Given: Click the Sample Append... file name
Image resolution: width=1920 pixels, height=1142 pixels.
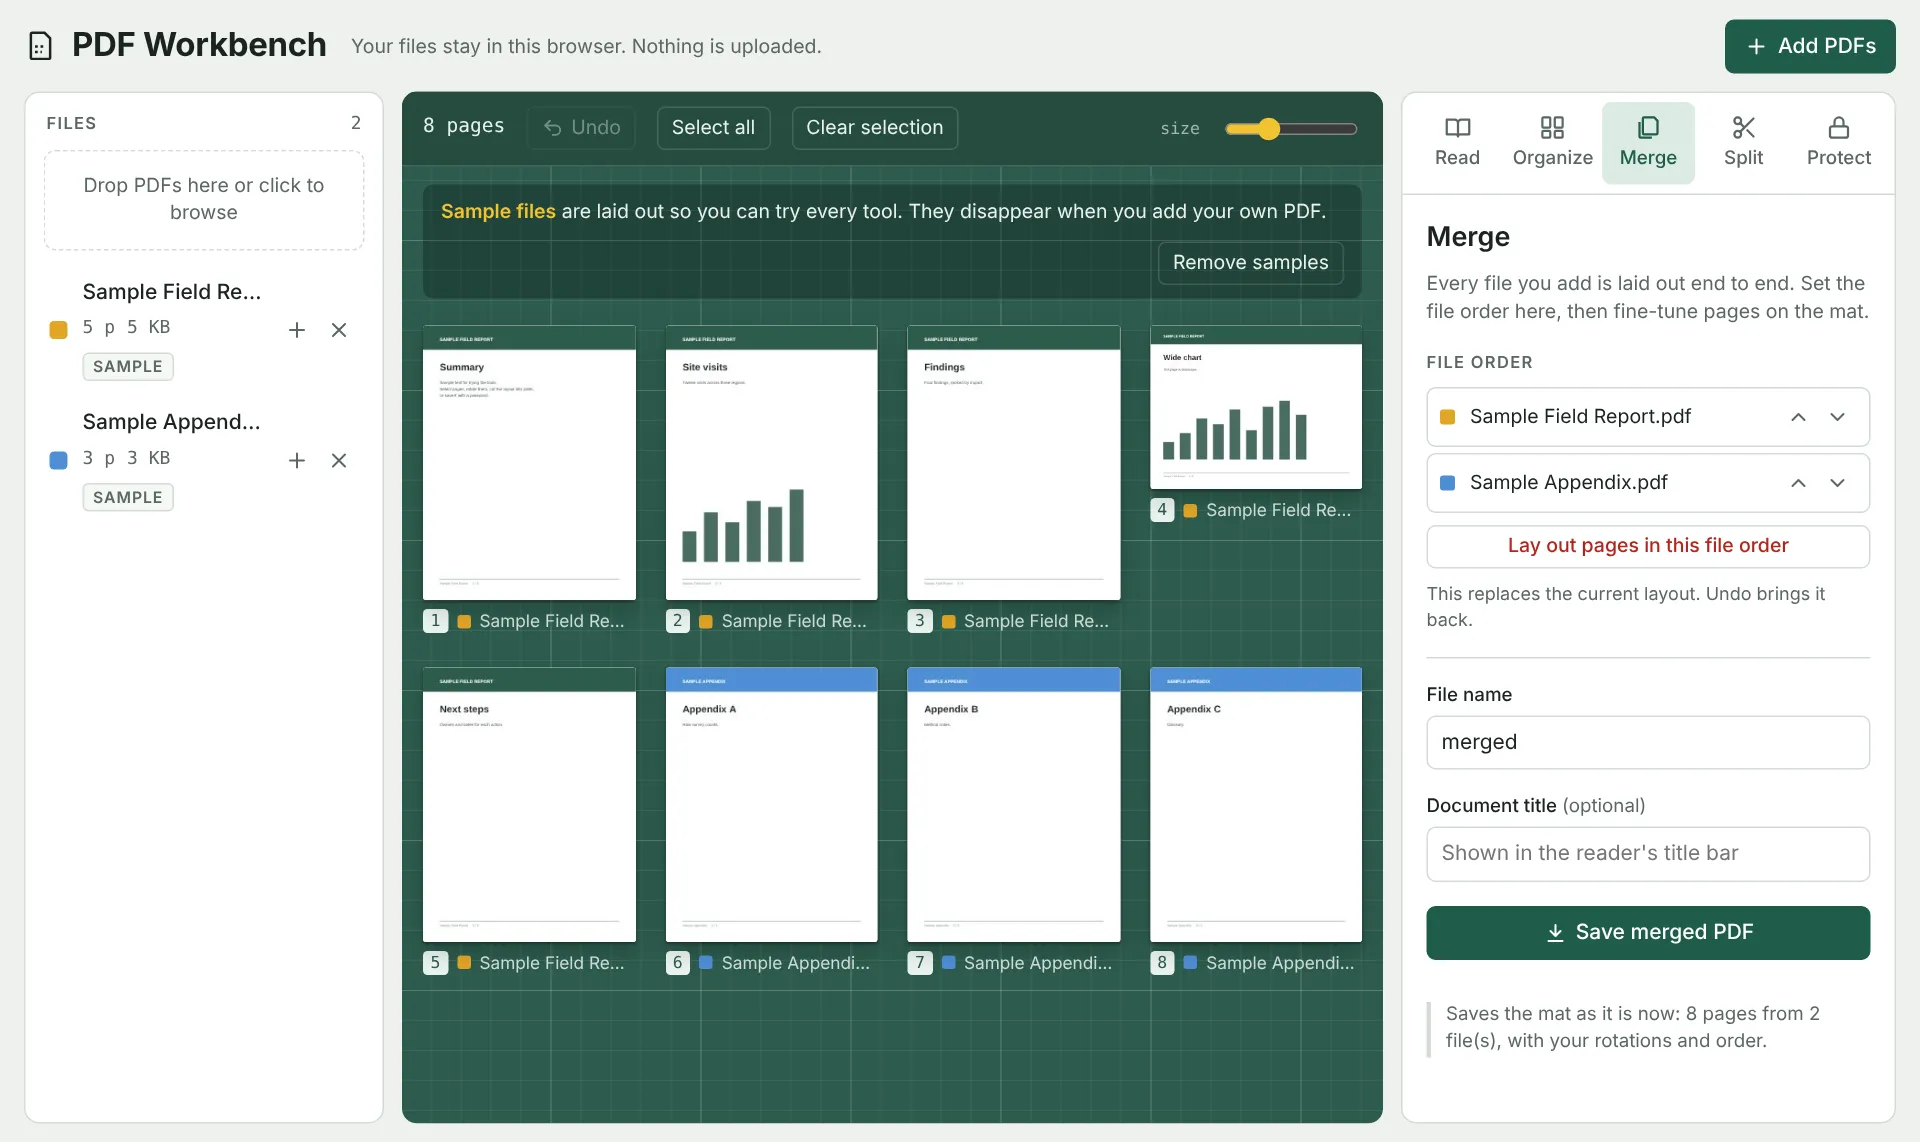Looking at the screenshot, I should pyautogui.click(x=172, y=422).
